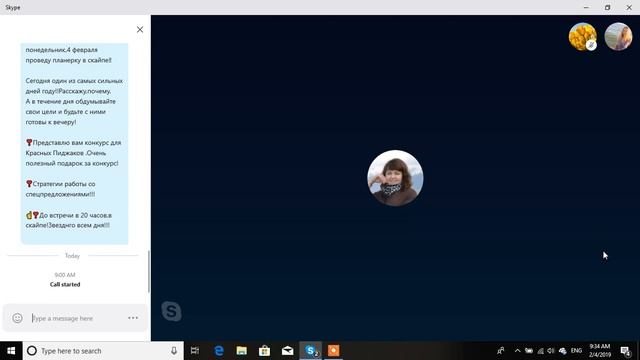
Task: Open the emoji picker in chat
Action: coord(17,318)
